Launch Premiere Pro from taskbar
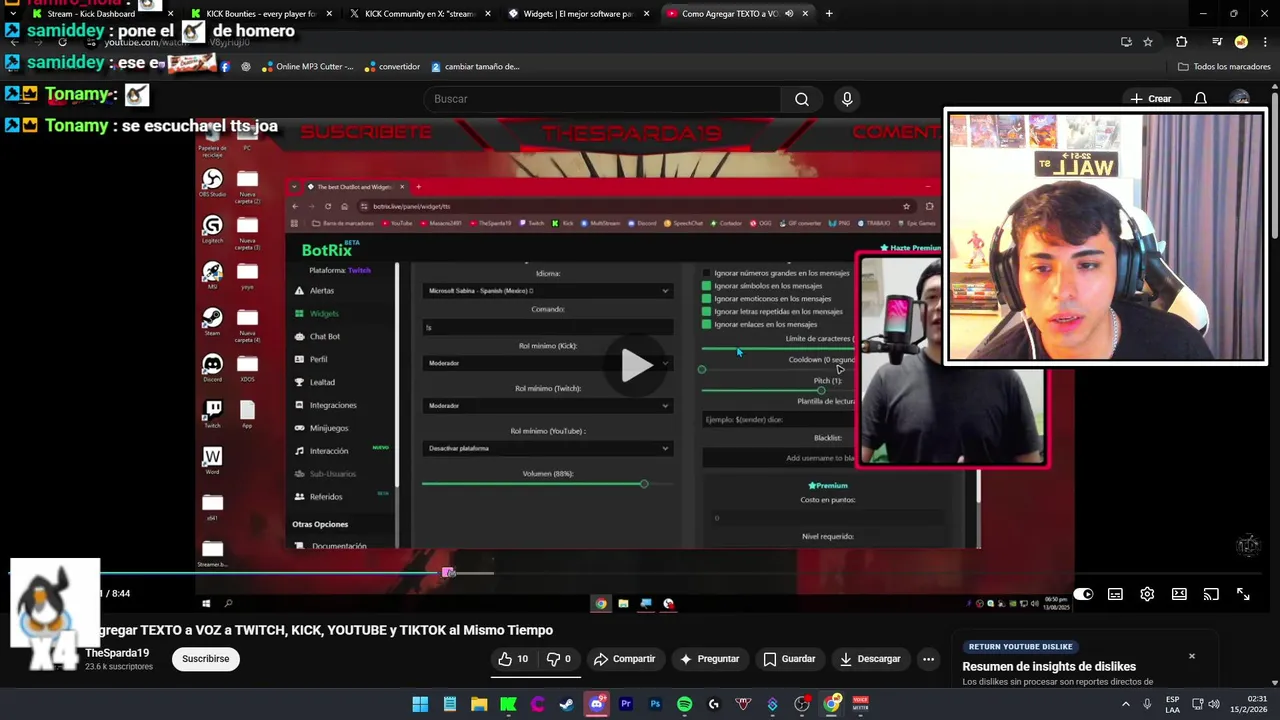Screen dimensions: 1280x720 click(x=626, y=704)
